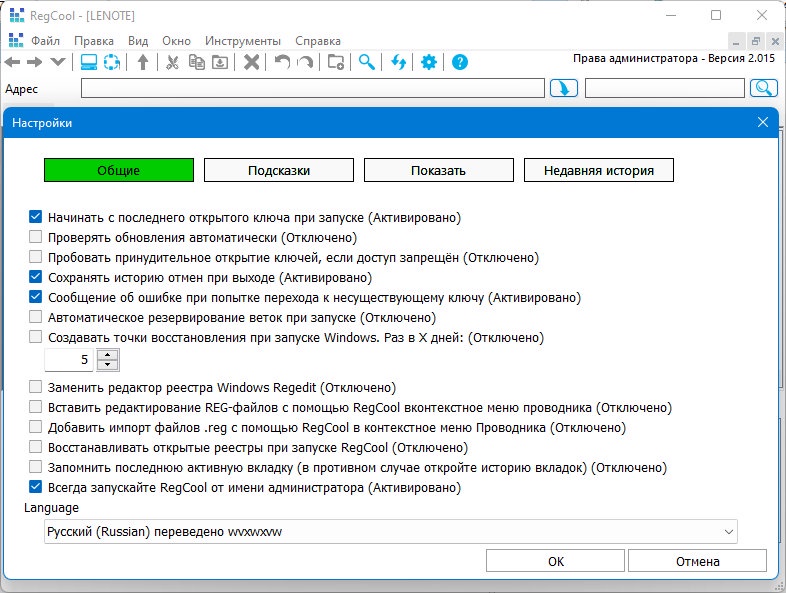This screenshot has width=786, height=593.
Task: Click into the Адрес input field
Action: click(x=313, y=89)
